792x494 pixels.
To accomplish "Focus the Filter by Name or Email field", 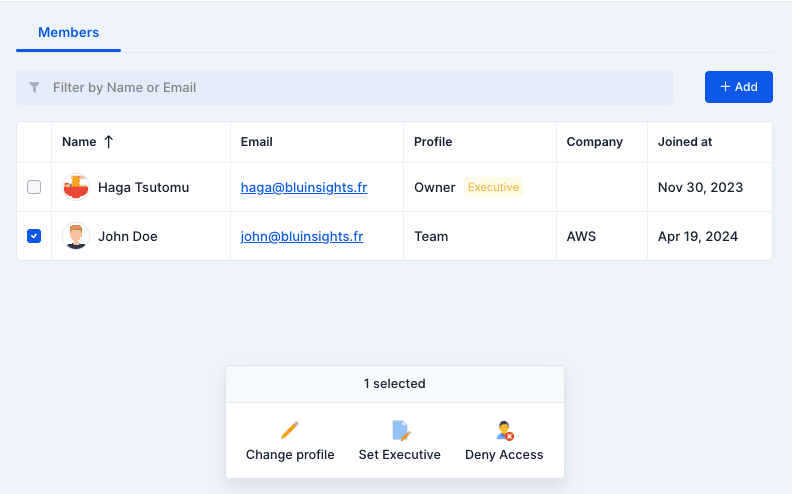I will (344, 87).
